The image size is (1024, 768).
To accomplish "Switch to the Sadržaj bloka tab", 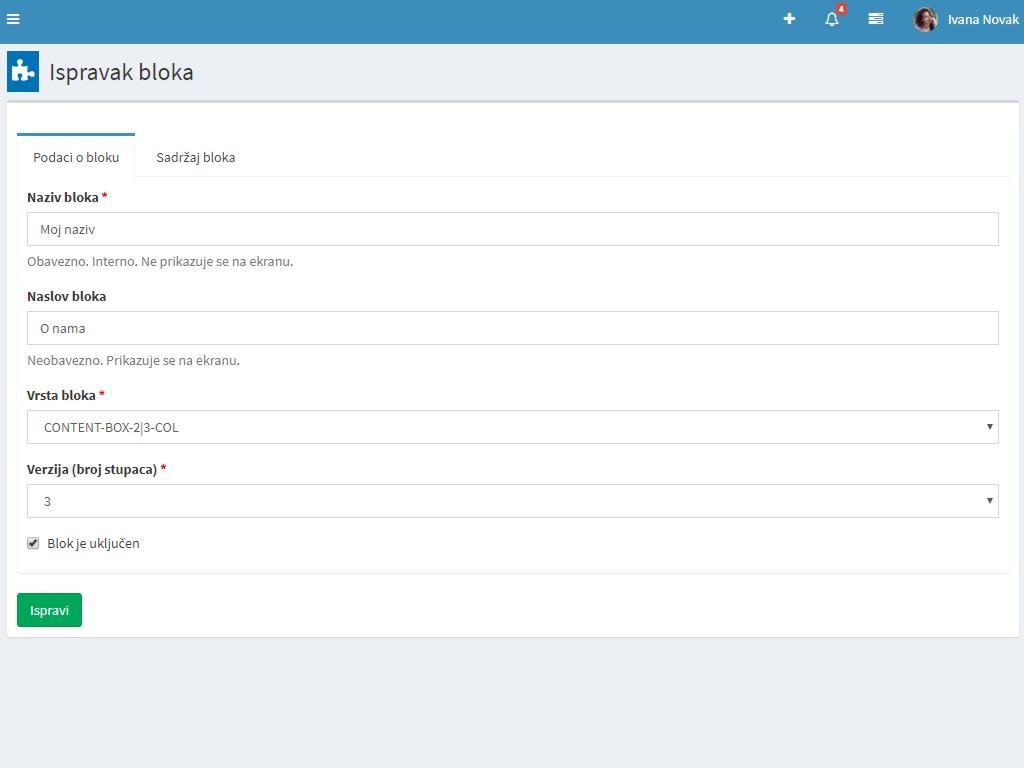I will pos(196,157).
